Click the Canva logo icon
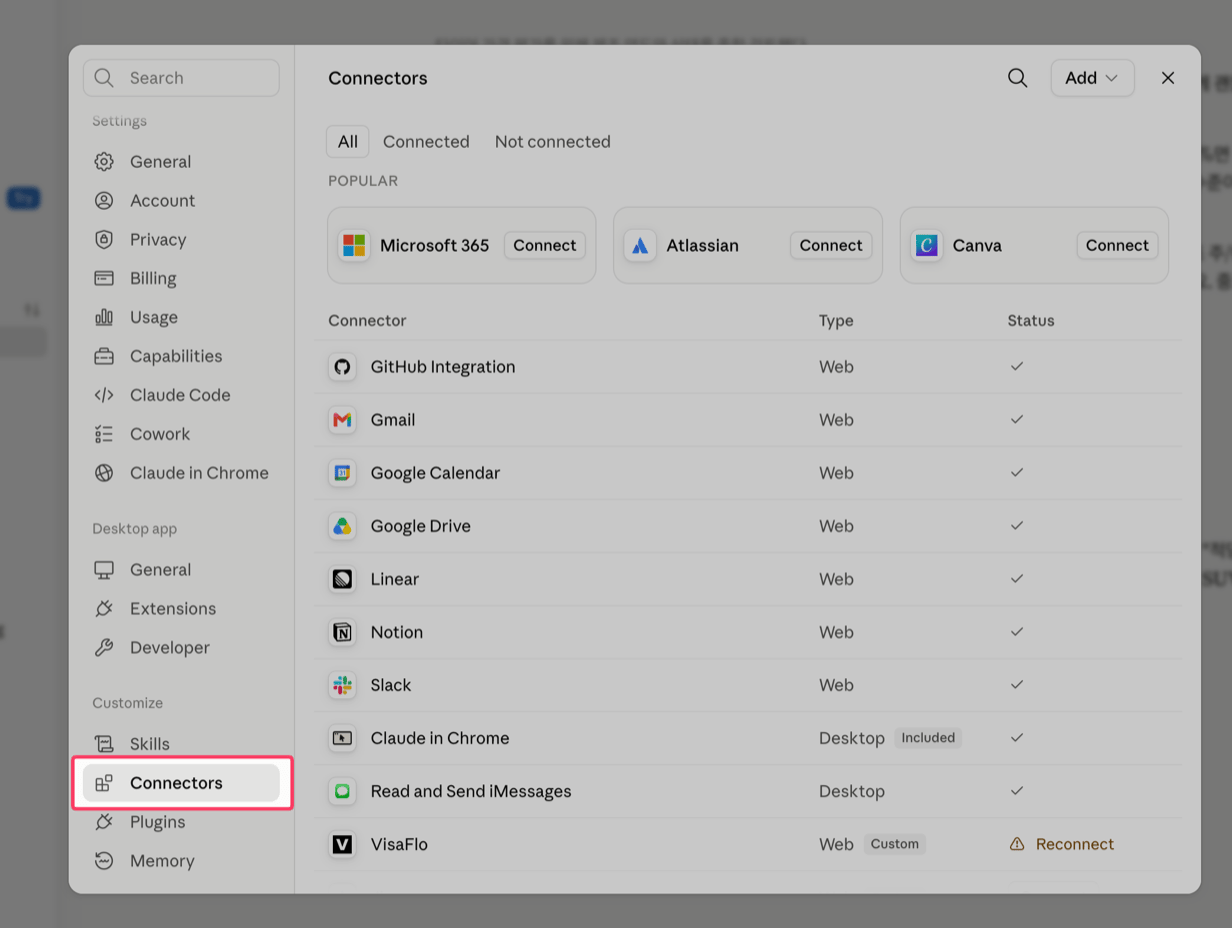The image size is (1232, 928). click(x=927, y=245)
